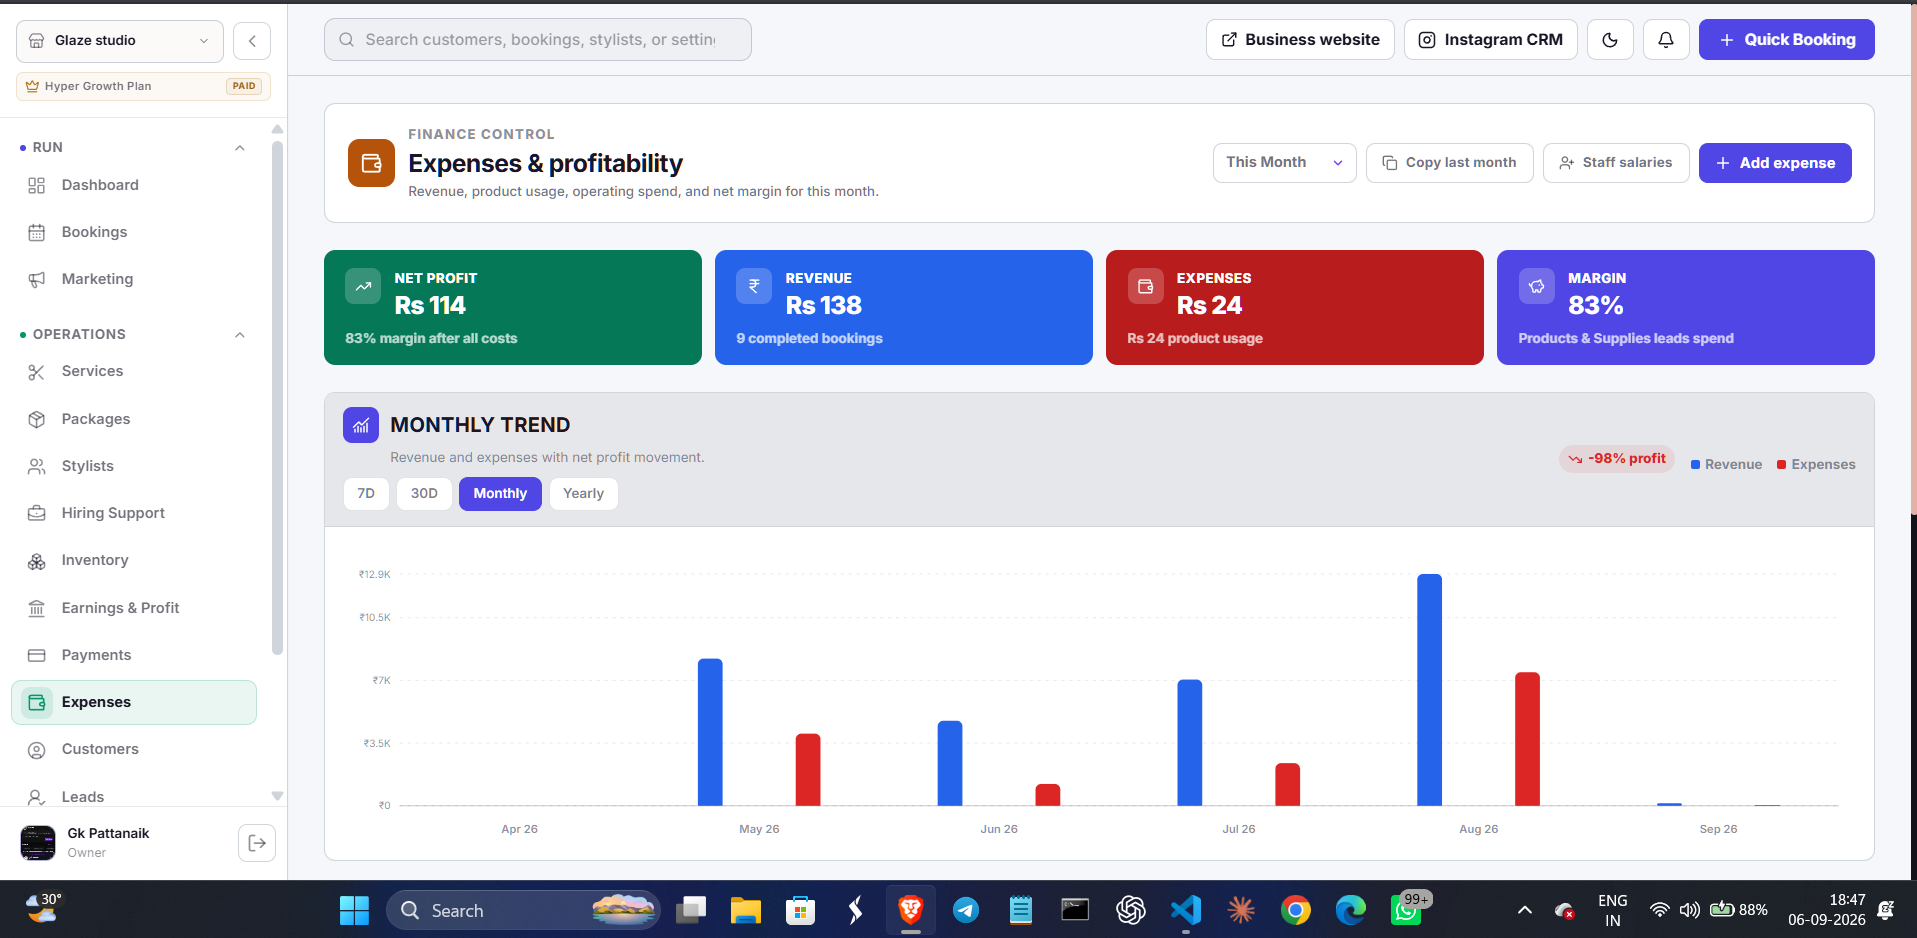Image resolution: width=1917 pixels, height=938 pixels.
Task: Start a Quick Booking
Action: pos(1786,40)
